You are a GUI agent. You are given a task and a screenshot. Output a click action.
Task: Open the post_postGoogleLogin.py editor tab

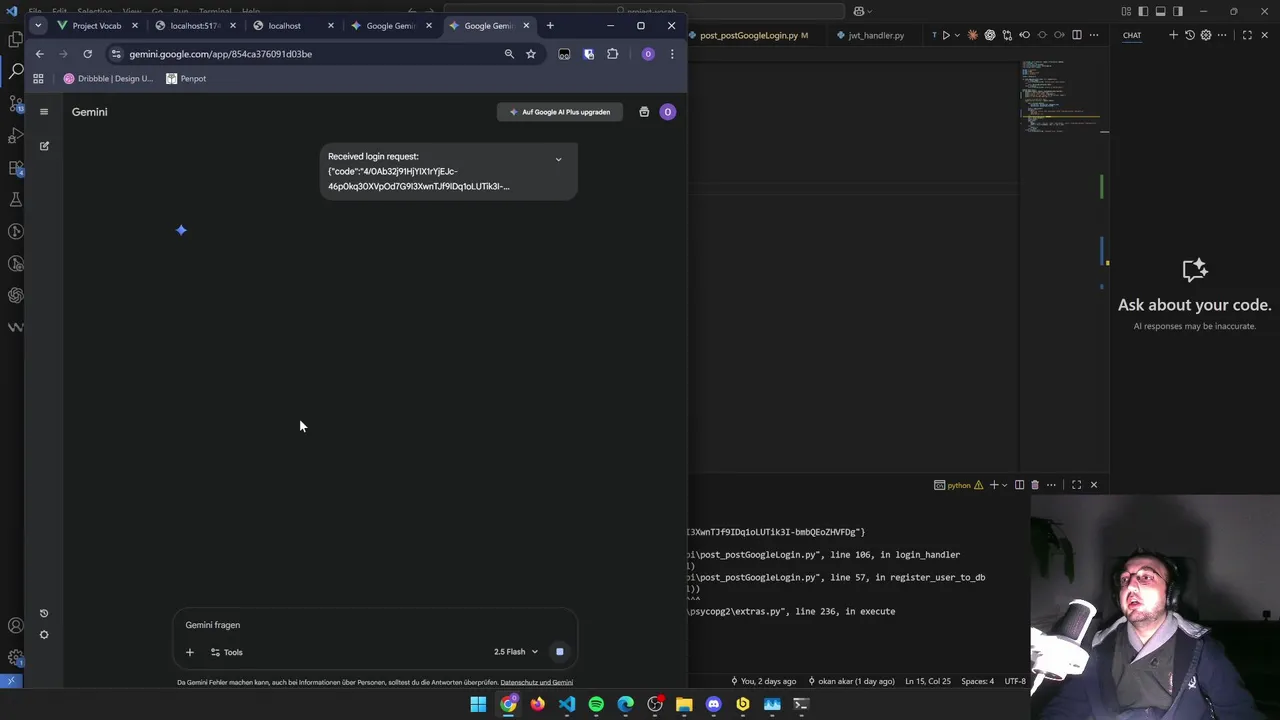coord(753,35)
